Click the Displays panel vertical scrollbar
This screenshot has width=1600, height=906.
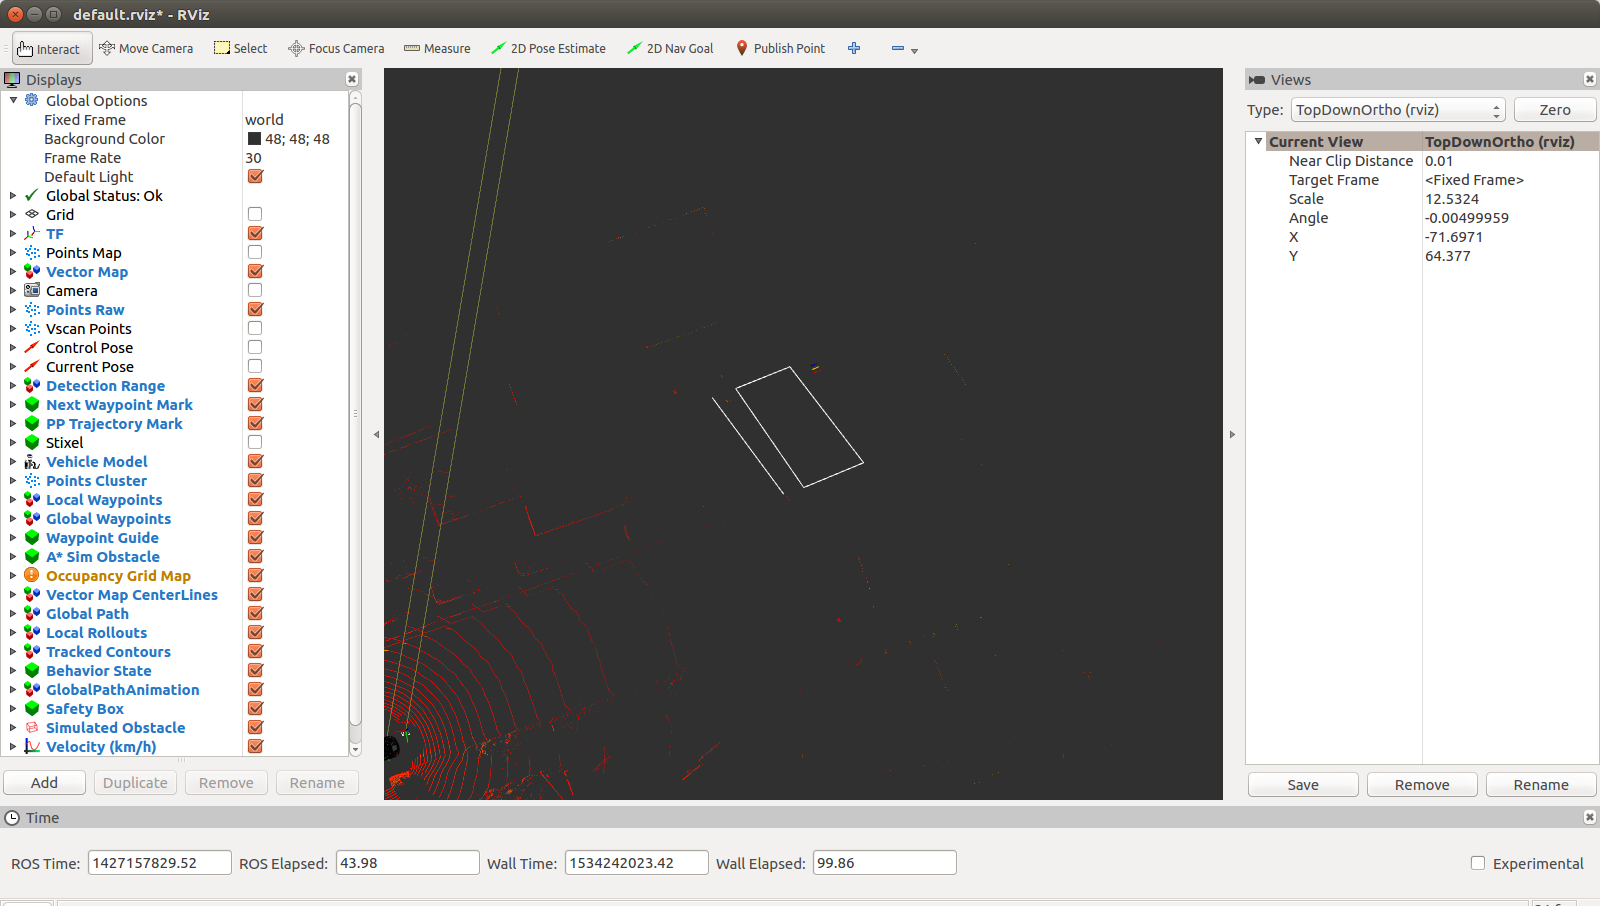pos(355,415)
